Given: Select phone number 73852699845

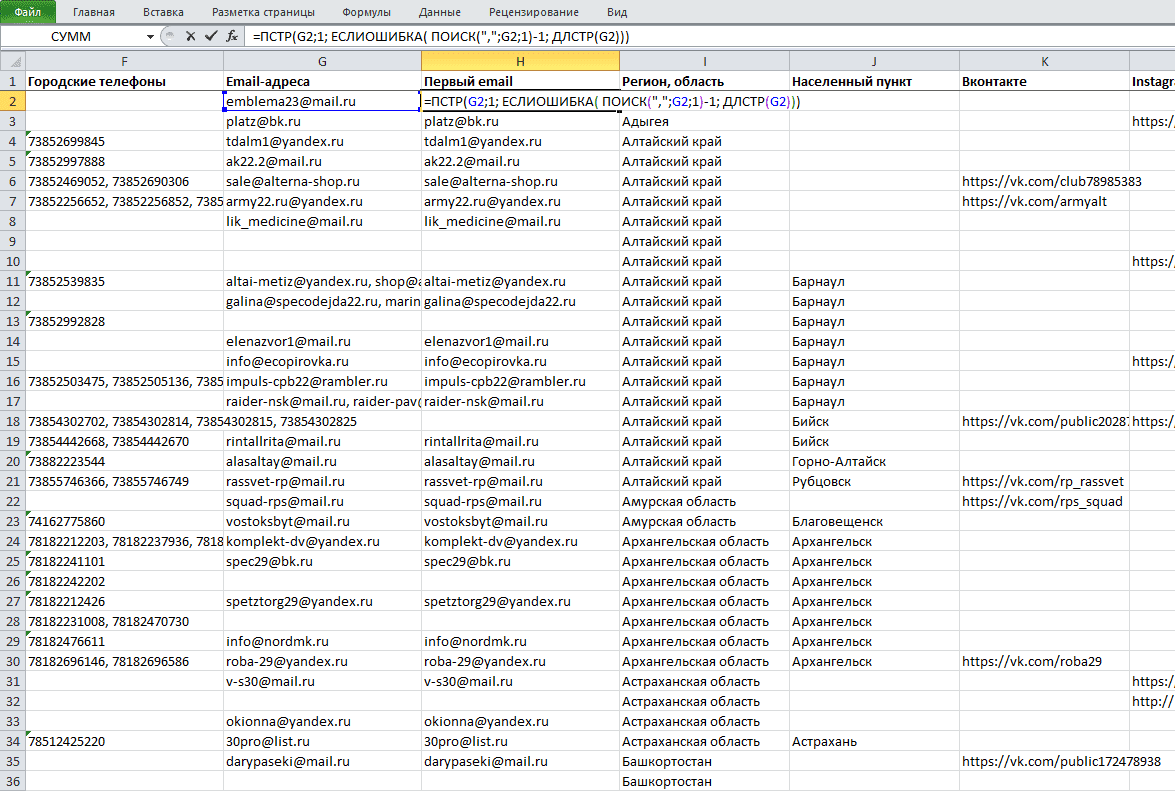Looking at the screenshot, I should pos(124,141).
